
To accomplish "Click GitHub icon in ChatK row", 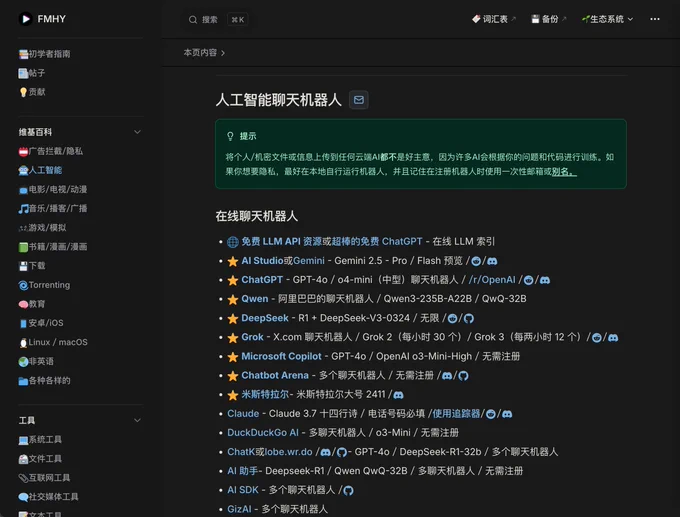I will 342,452.
